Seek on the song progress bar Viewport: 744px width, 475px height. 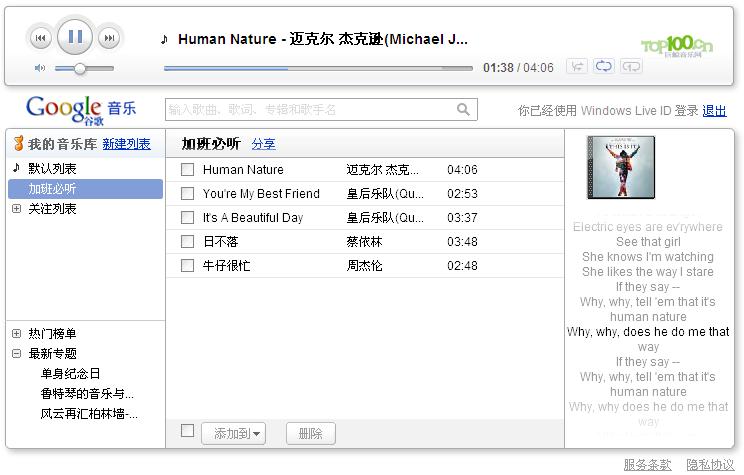point(318,68)
